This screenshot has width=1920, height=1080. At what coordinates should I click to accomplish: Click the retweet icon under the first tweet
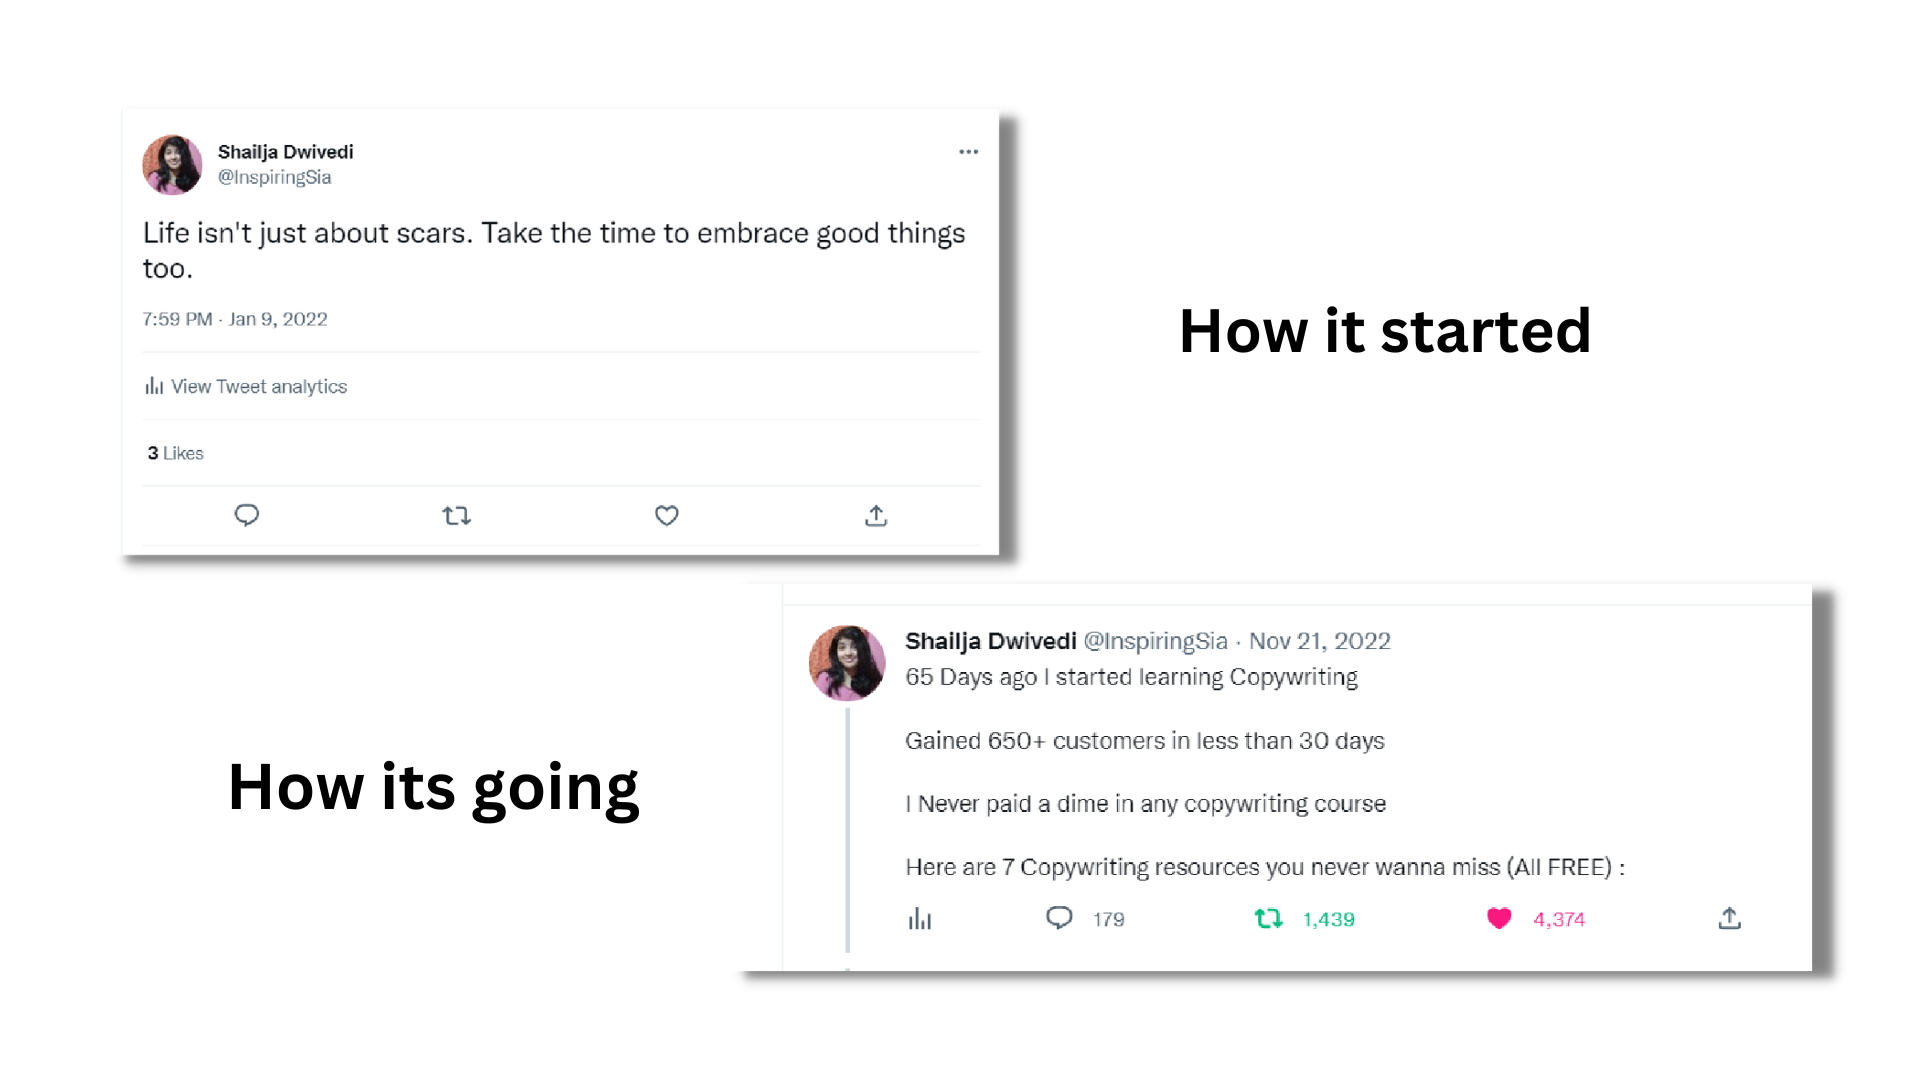457,516
